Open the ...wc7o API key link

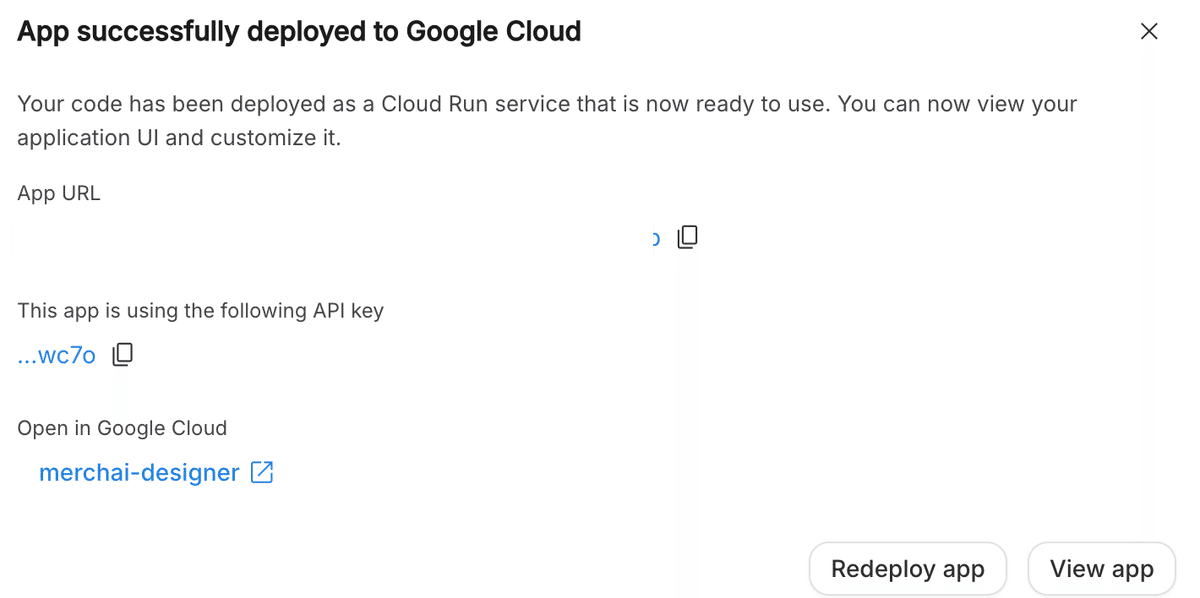pos(57,355)
